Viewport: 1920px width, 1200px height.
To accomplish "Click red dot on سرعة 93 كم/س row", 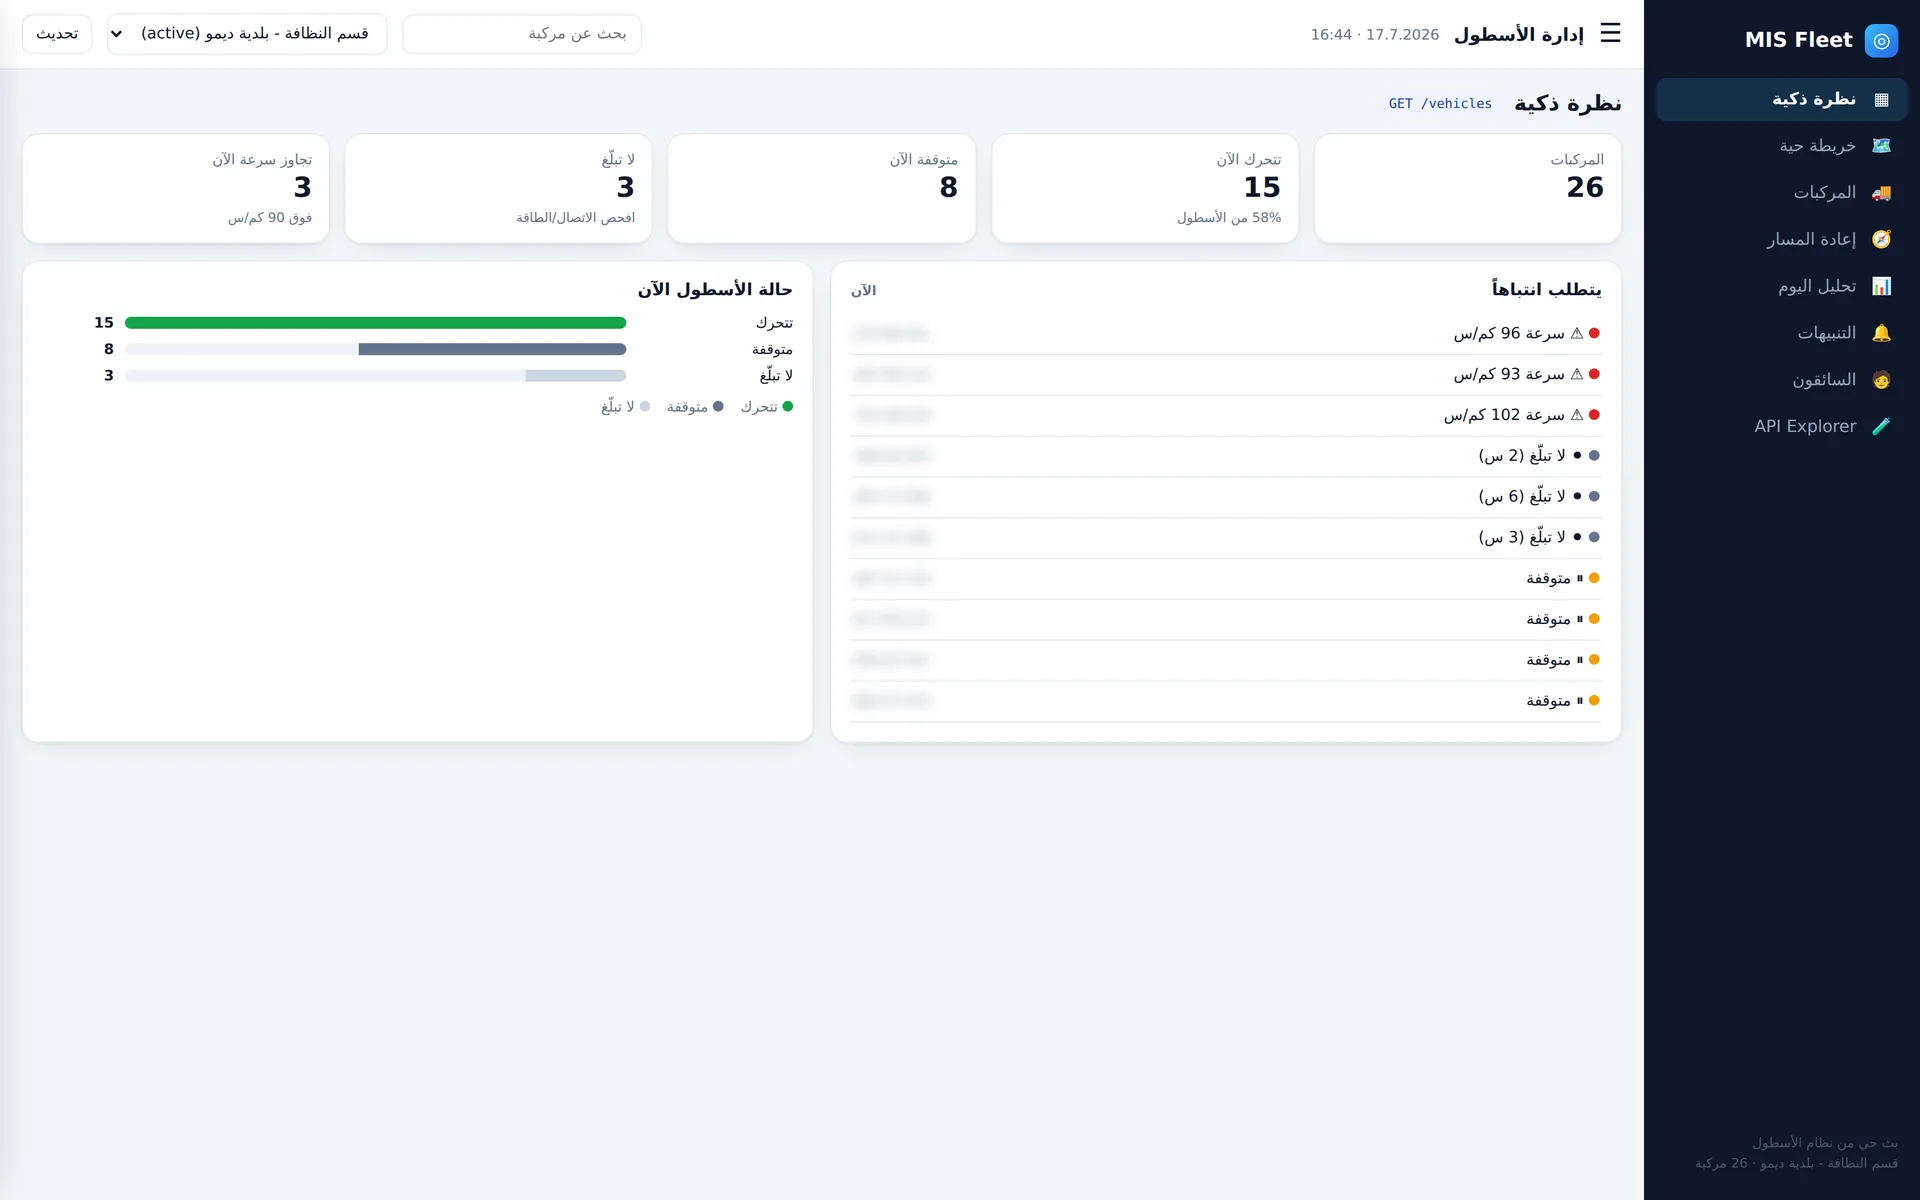I will tap(1594, 374).
